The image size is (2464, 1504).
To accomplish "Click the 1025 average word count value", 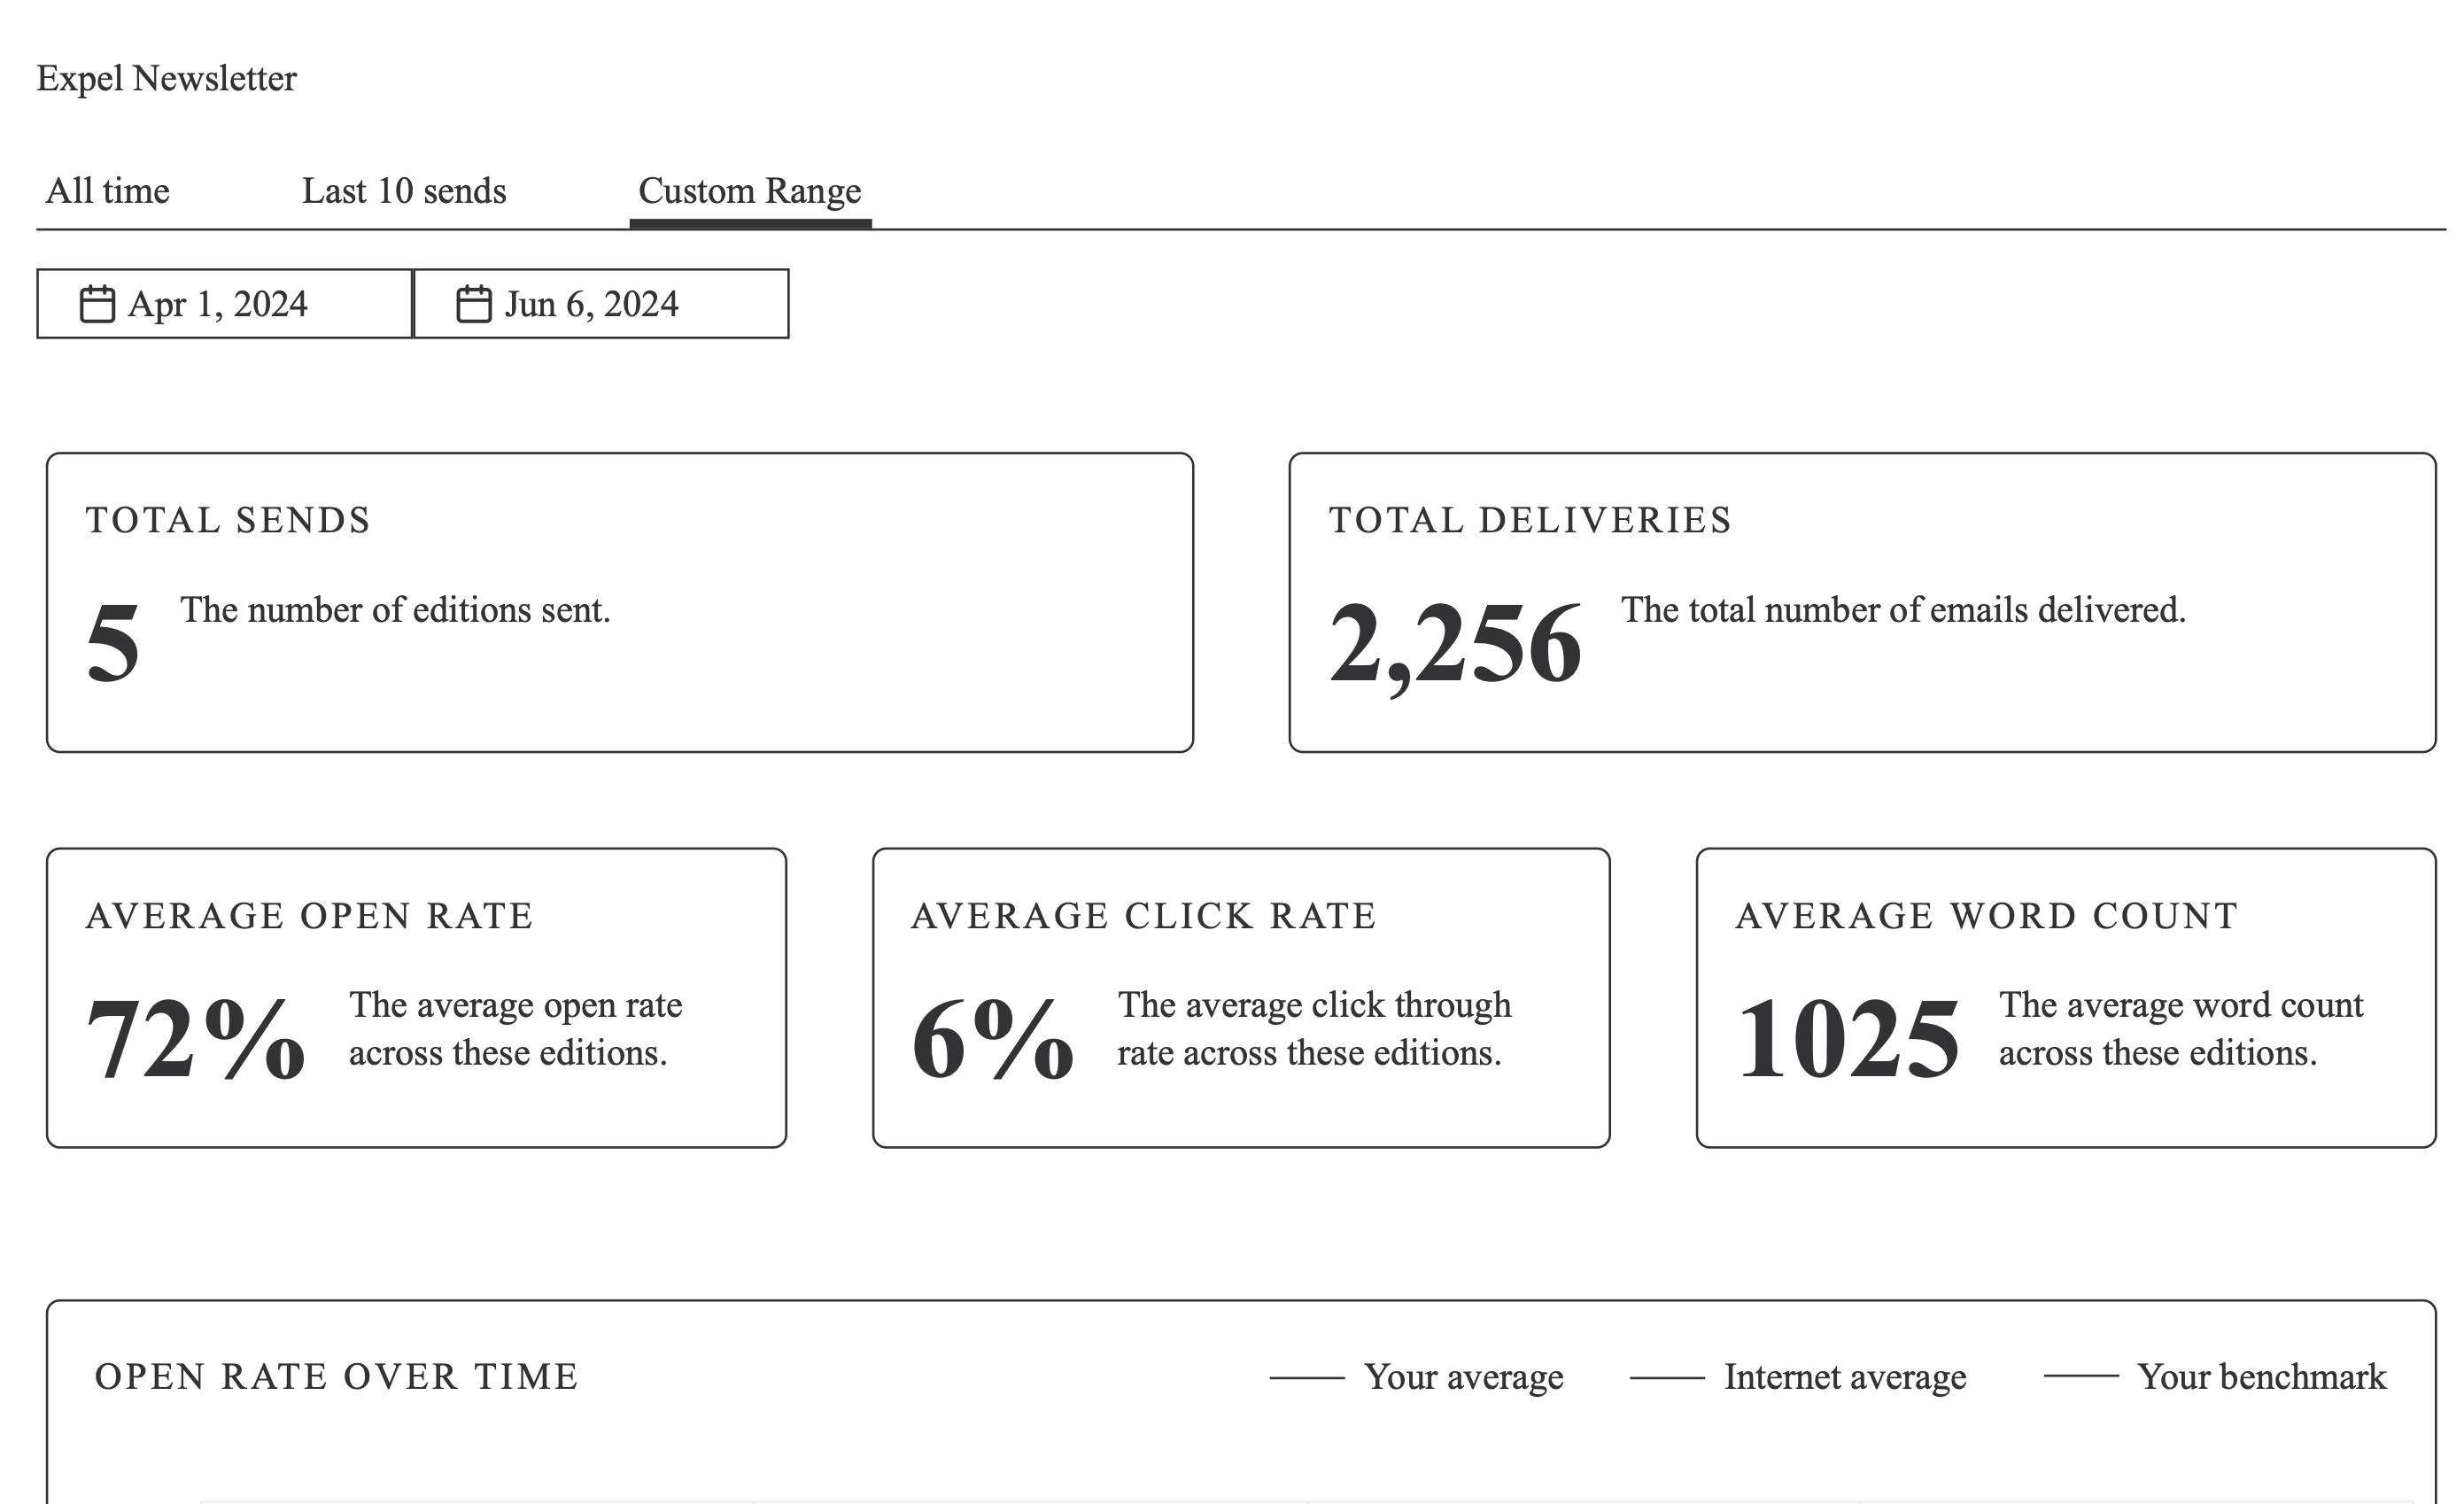I will 1848,1038.
